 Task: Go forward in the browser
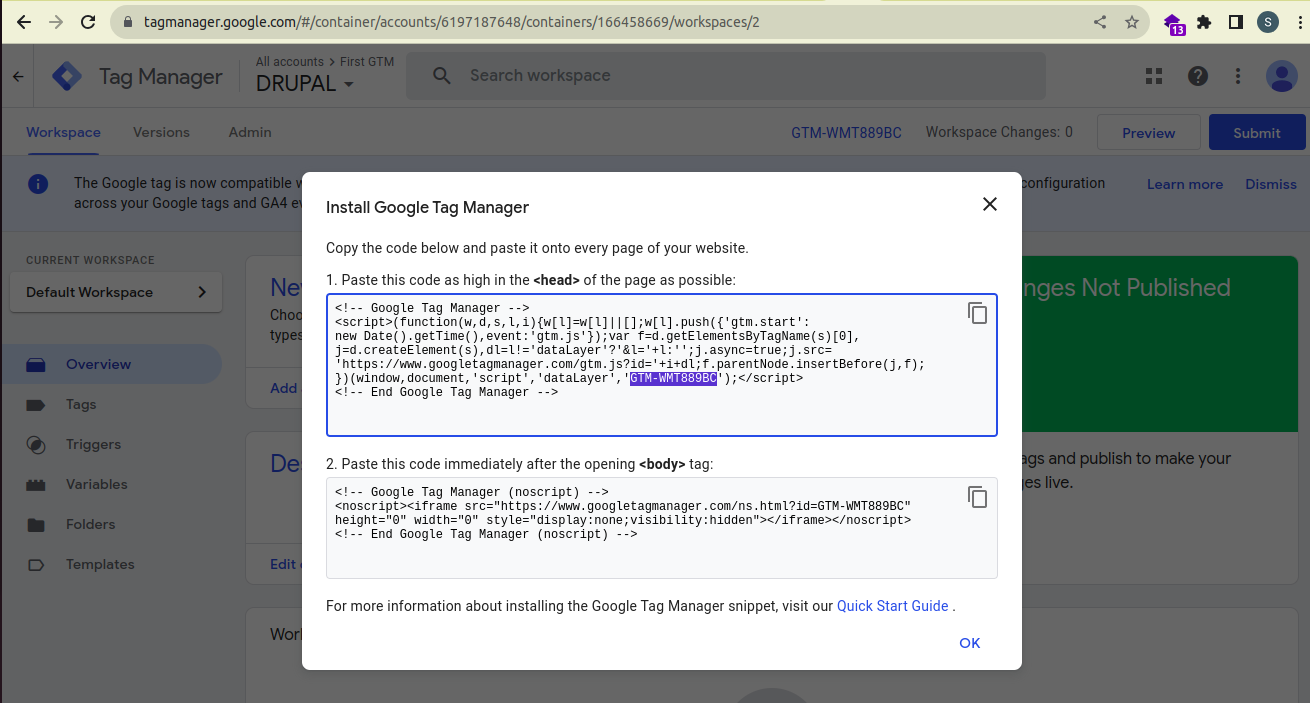coord(56,21)
